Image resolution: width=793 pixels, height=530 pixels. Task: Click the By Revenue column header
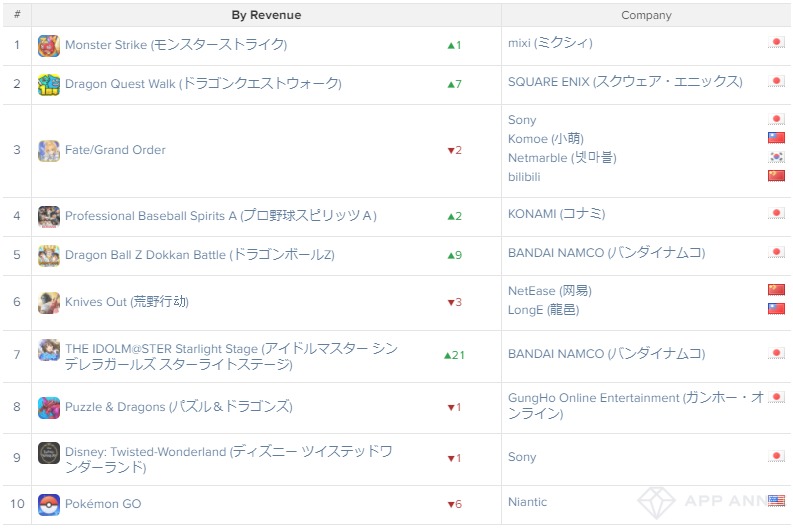coord(266,15)
